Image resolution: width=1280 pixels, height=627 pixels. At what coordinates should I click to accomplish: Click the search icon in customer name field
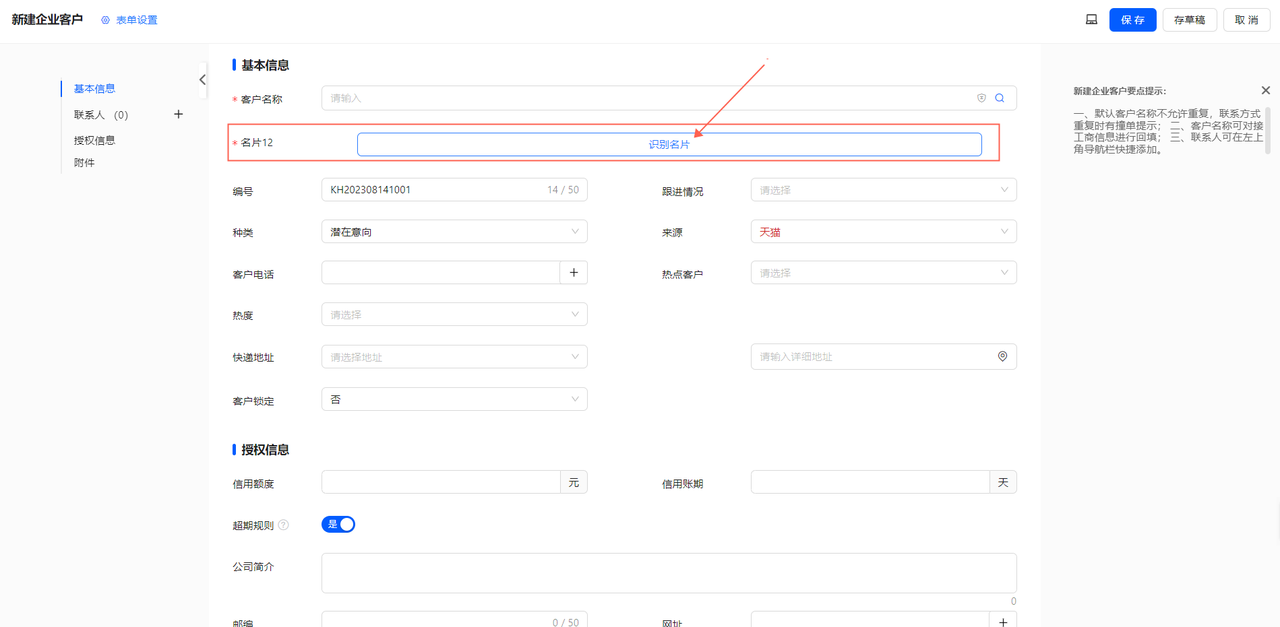pos(999,98)
